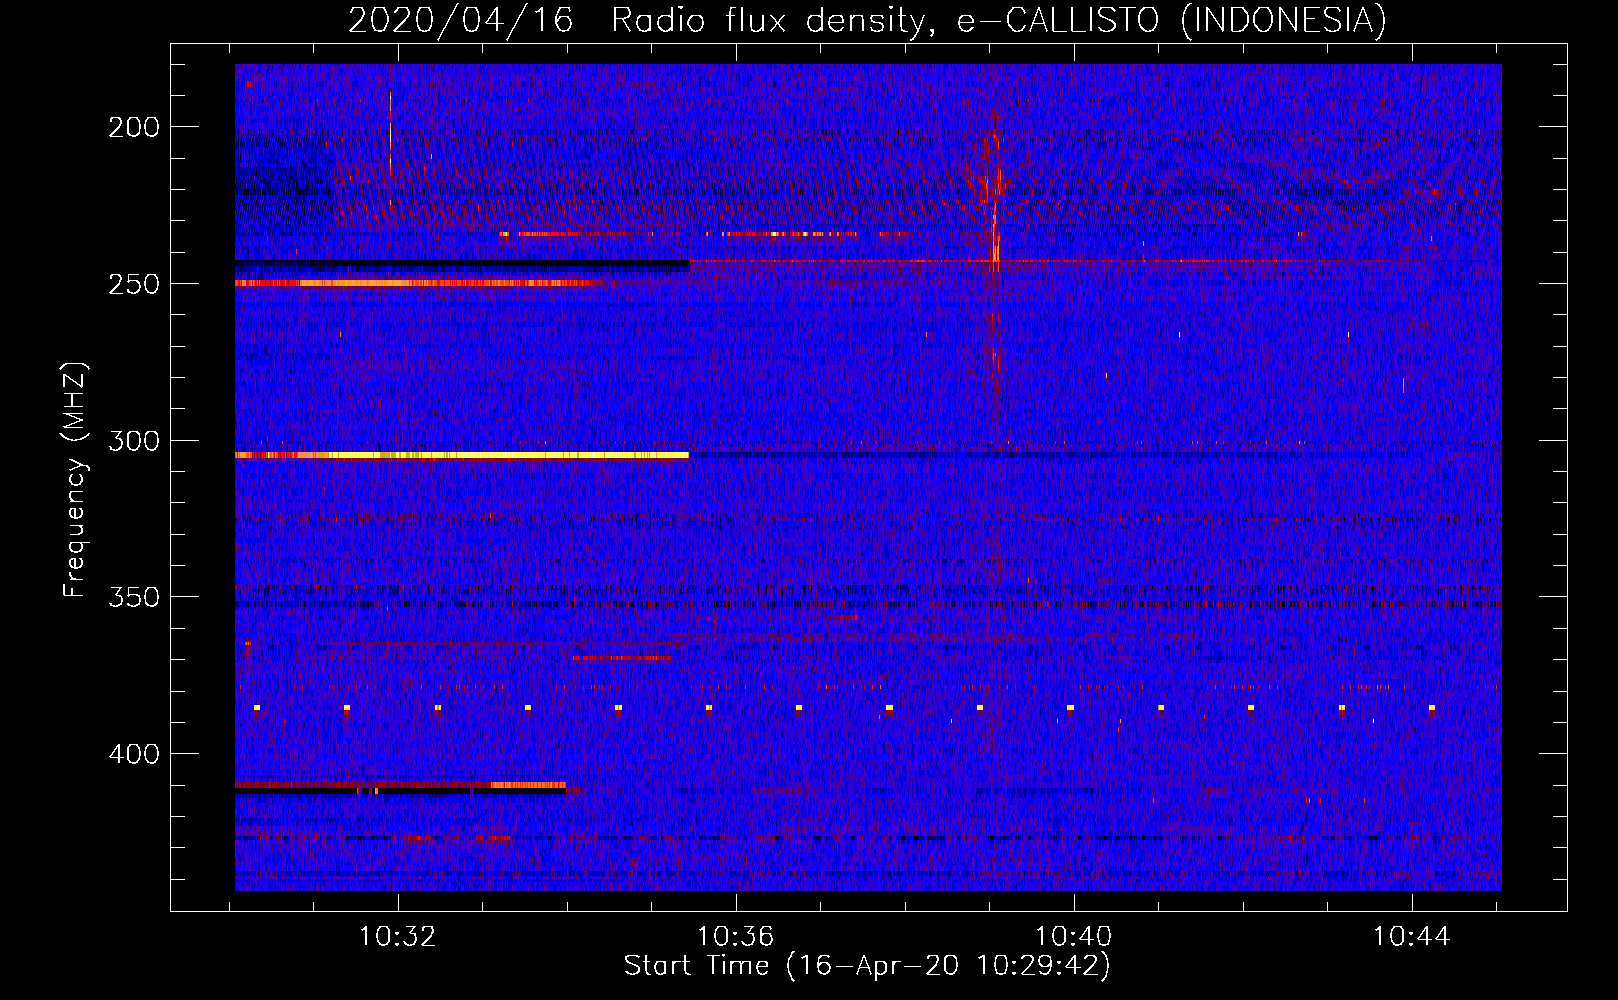Click the 10:36 time tick label
Screen dimensions: 1618x1000
(x=736, y=937)
